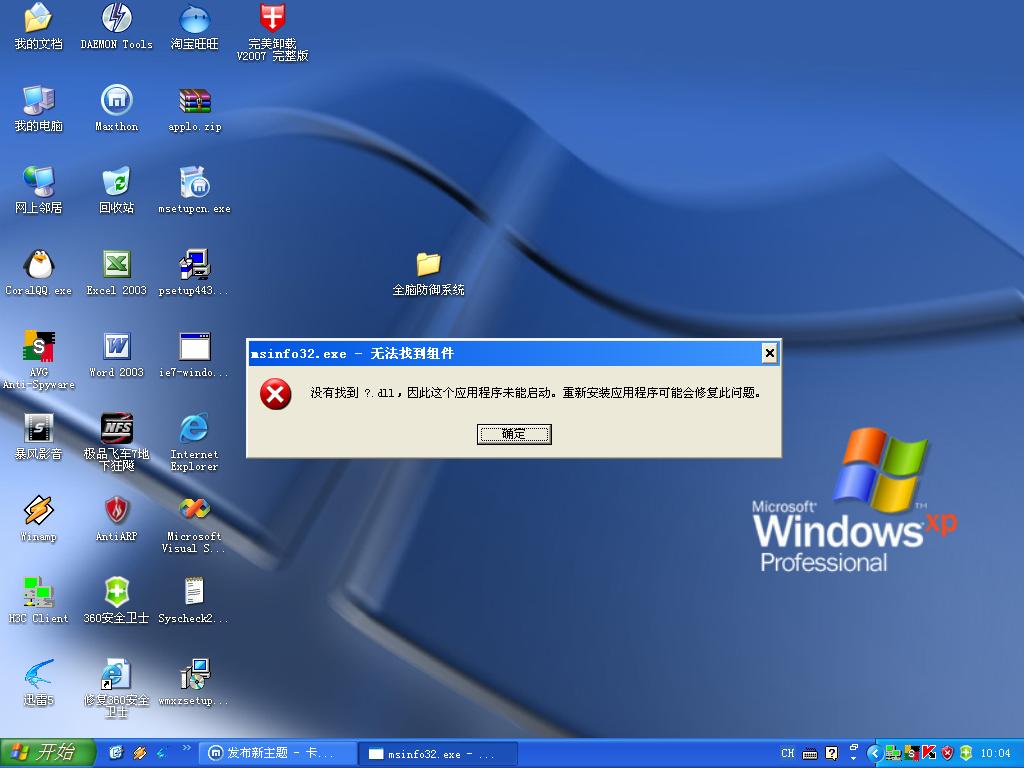Select the psetup443 installer icon
This screenshot has height=768, width=1024.
click(194, 272)
